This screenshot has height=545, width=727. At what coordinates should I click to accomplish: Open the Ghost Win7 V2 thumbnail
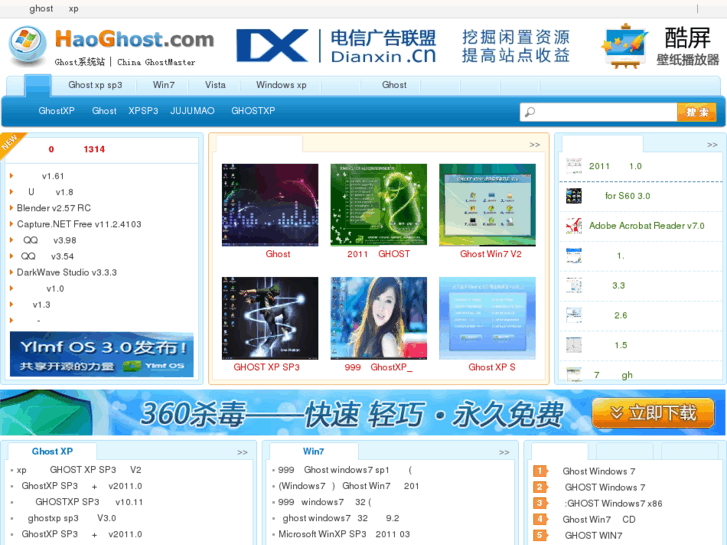487,205
